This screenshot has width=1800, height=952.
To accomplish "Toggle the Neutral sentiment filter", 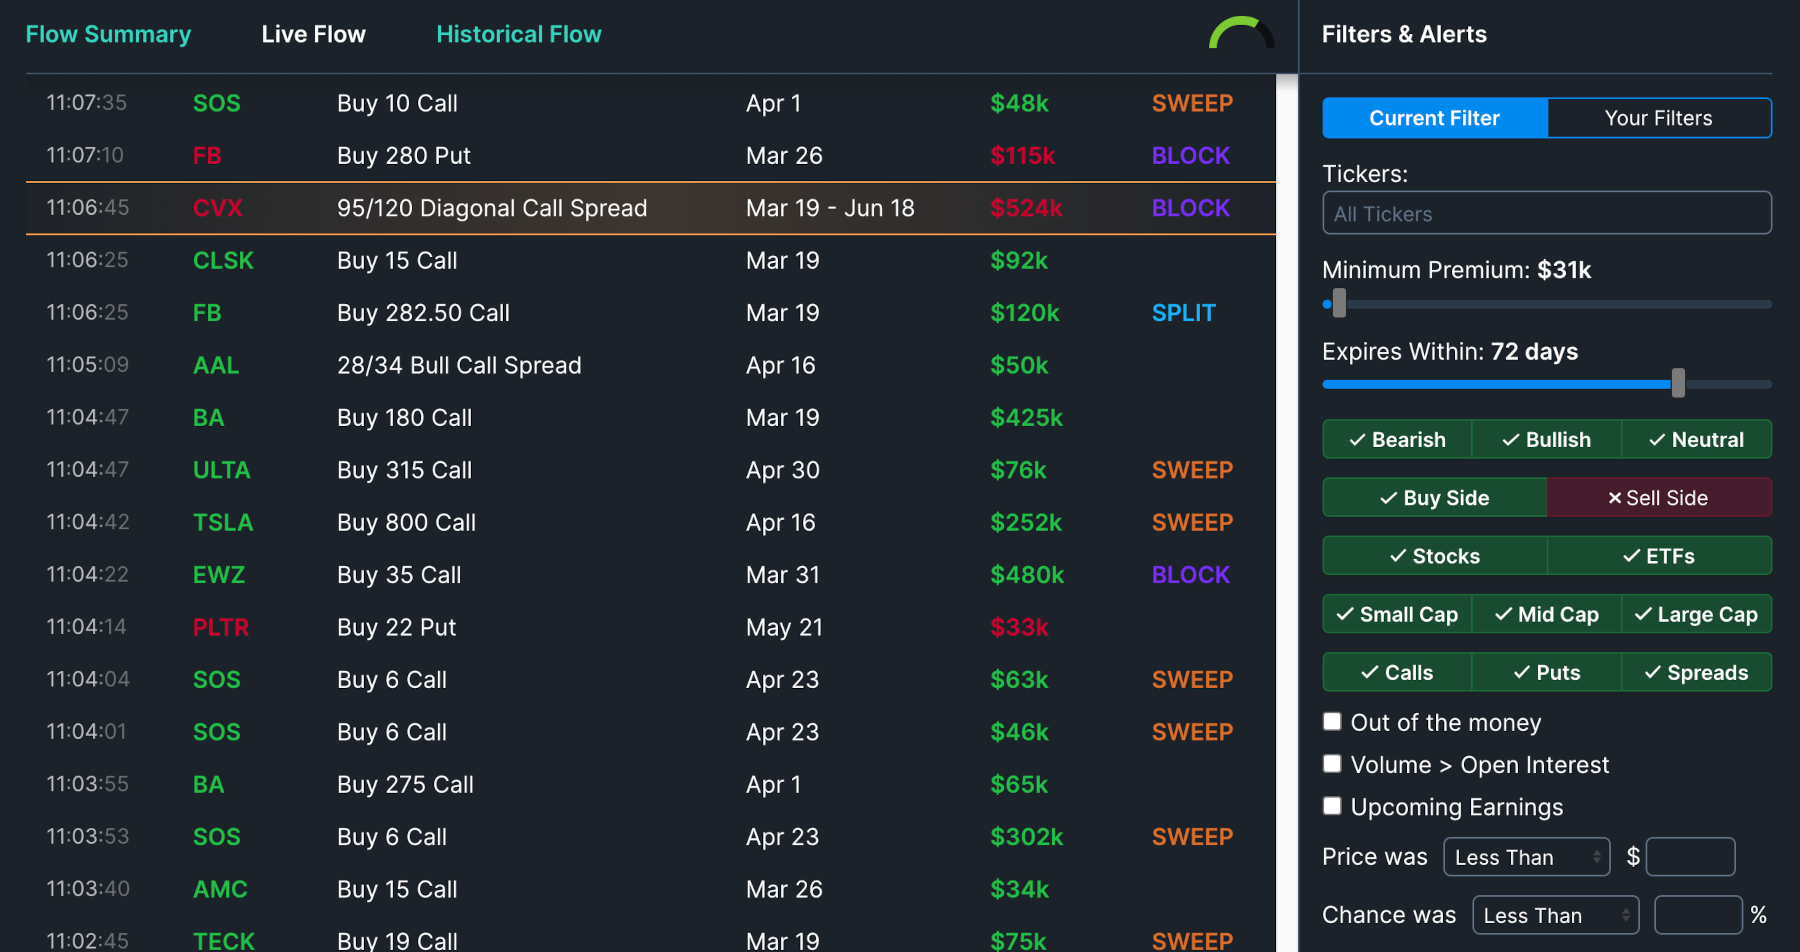I will pyautogui.click(x=1697, y=440).
